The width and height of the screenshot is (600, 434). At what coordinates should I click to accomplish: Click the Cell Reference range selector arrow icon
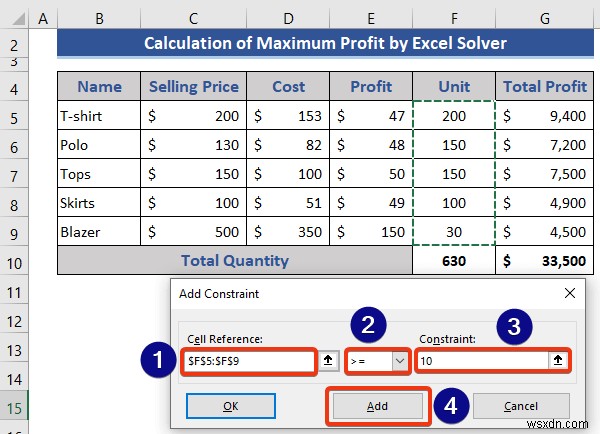pos(328,360)
